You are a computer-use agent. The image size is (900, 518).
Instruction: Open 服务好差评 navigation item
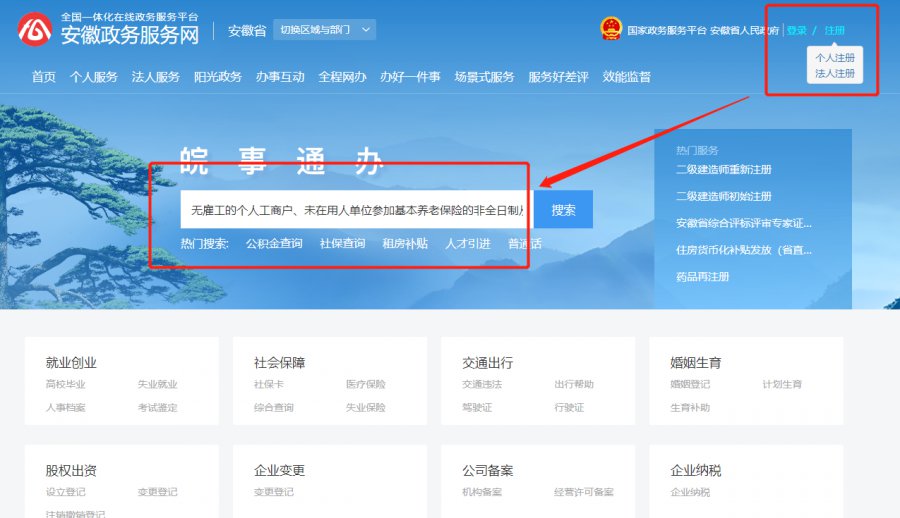pos(558,77)
